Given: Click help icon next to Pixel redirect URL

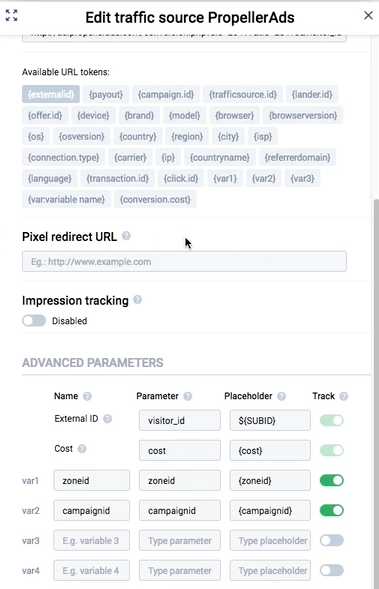Looking at the screenshot, I should (127, 236).
